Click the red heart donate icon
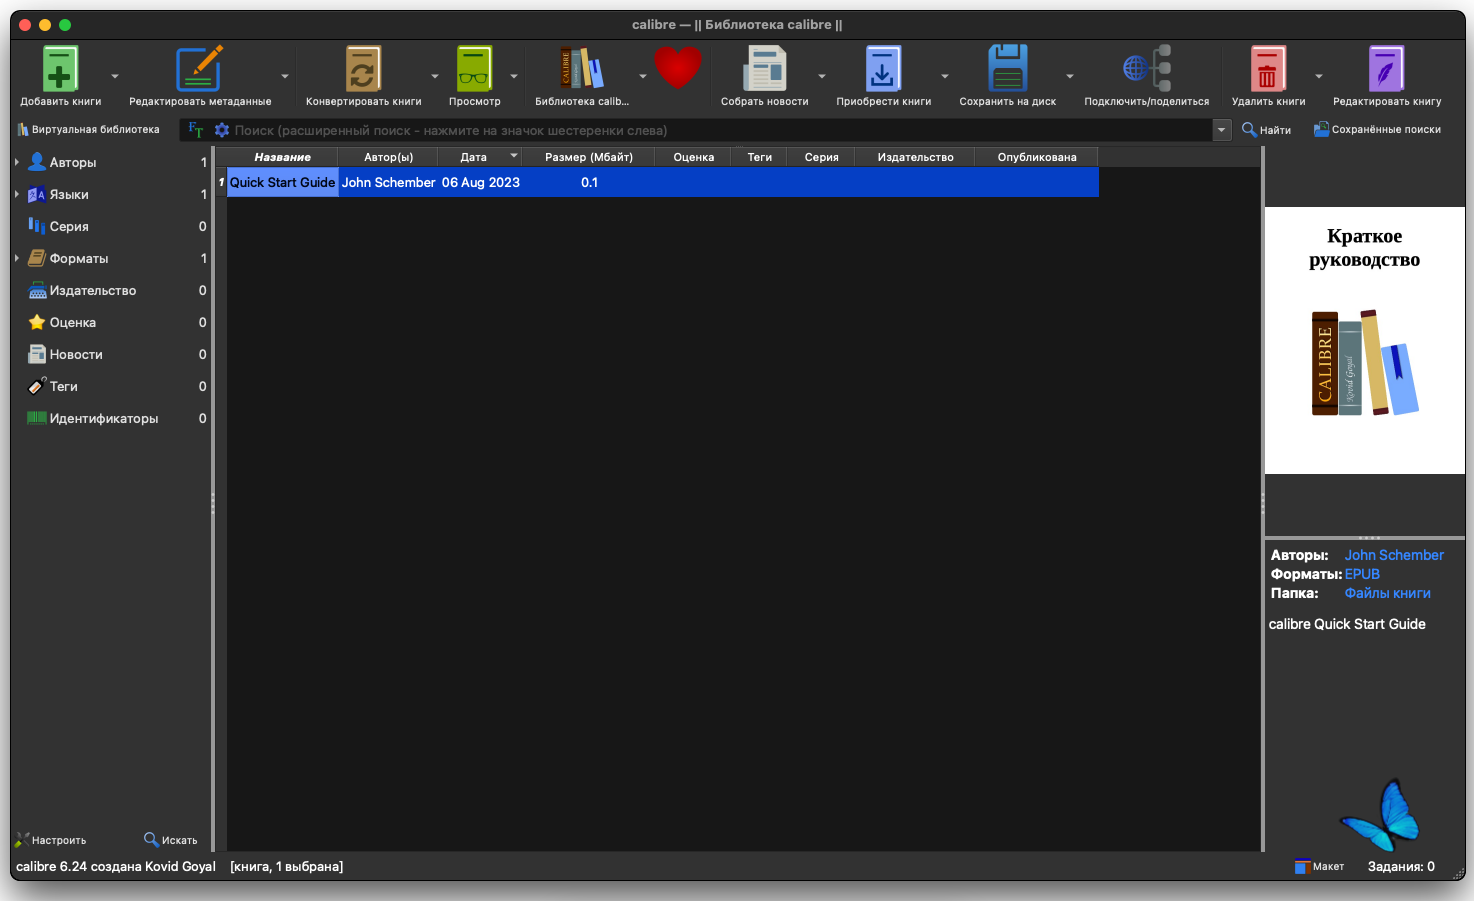1474x901 pixels. click(678, 68)
